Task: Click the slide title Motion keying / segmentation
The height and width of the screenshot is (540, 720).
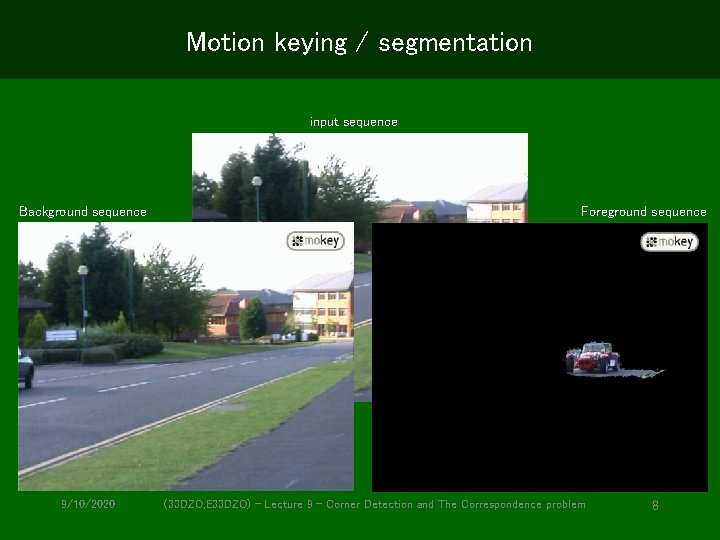Action: click(359, 43)
